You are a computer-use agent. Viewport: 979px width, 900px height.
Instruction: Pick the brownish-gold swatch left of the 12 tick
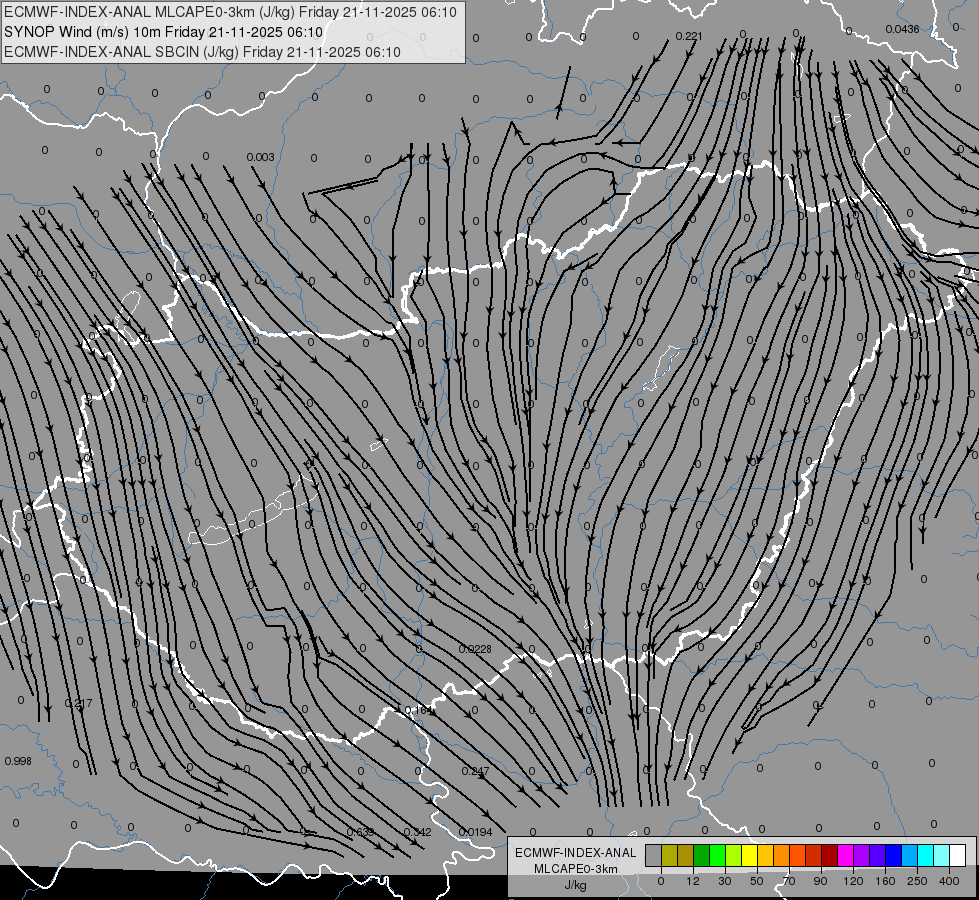coord(686,855)
